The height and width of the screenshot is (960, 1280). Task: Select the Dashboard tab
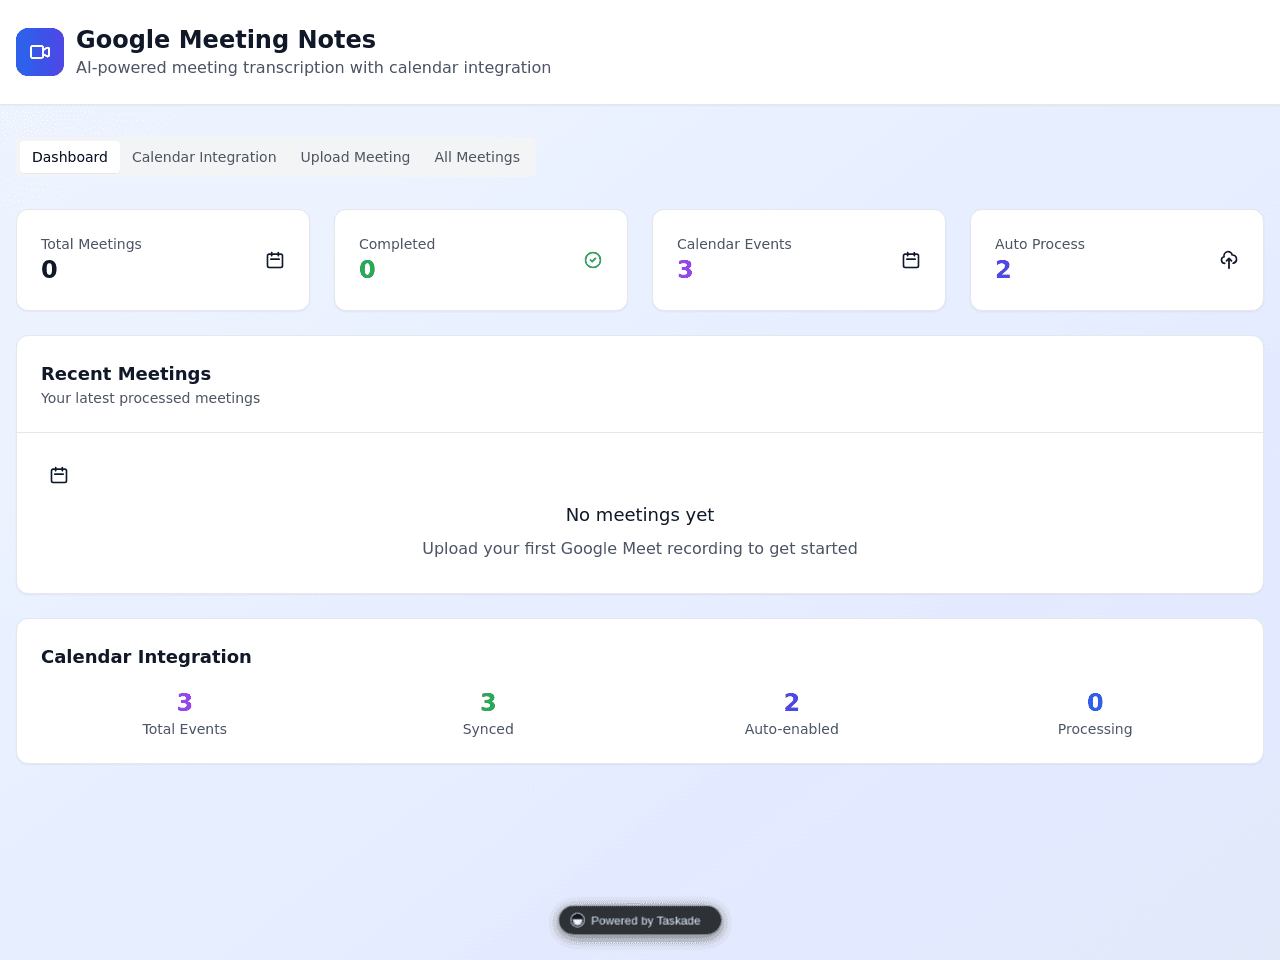(70, 157)
